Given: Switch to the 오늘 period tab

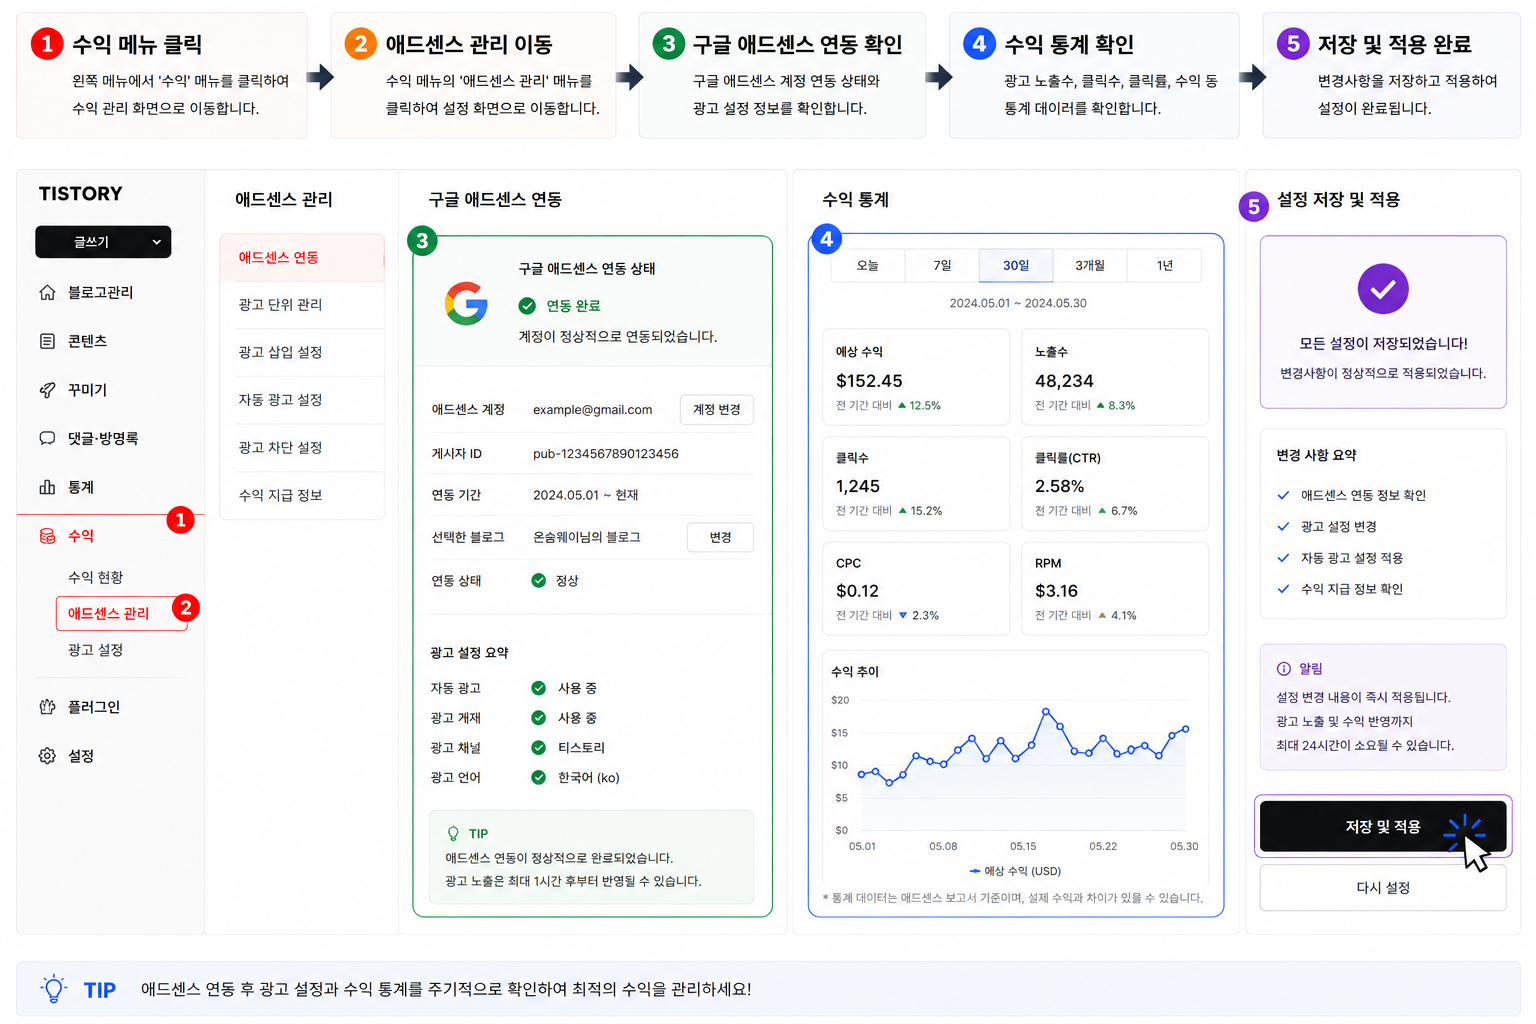Looking at the screenshot, I should click(x=868, y=266).
